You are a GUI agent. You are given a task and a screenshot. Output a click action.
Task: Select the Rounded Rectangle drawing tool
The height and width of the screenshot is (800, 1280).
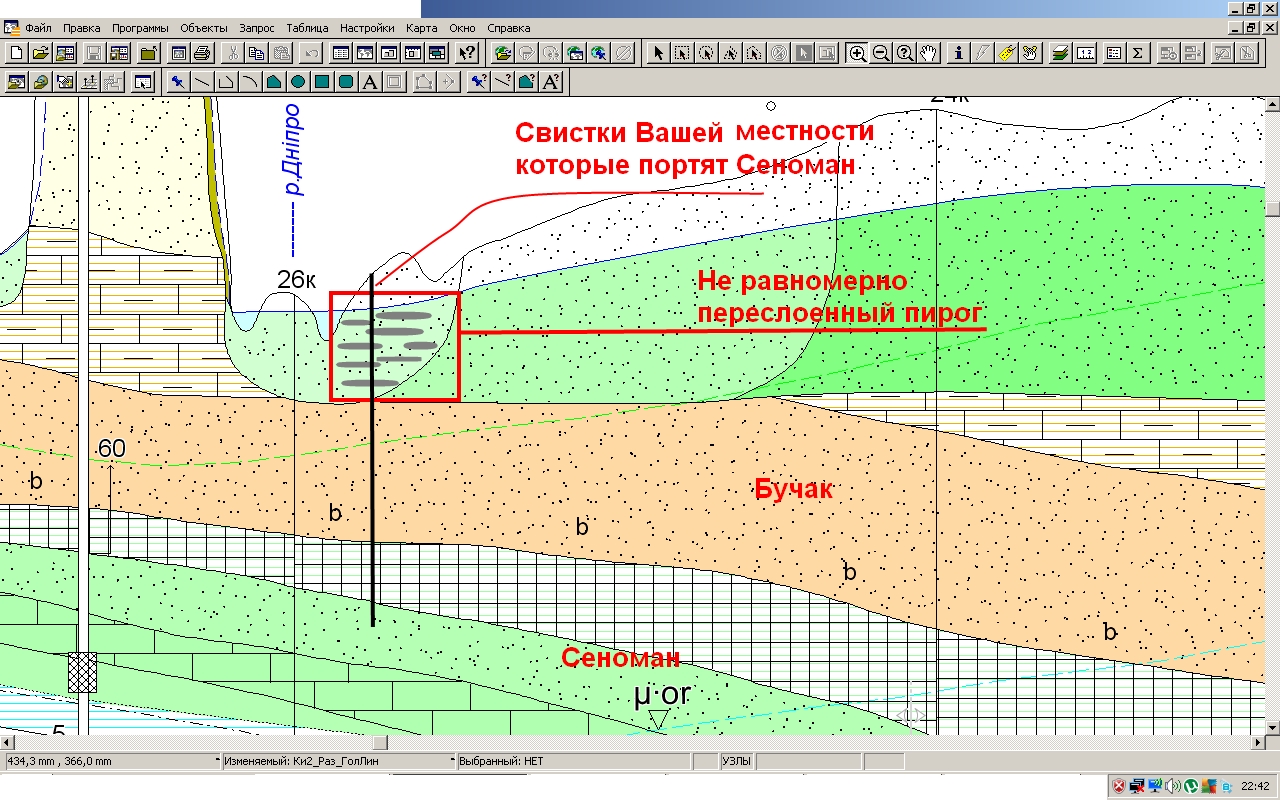coord(346,82)
